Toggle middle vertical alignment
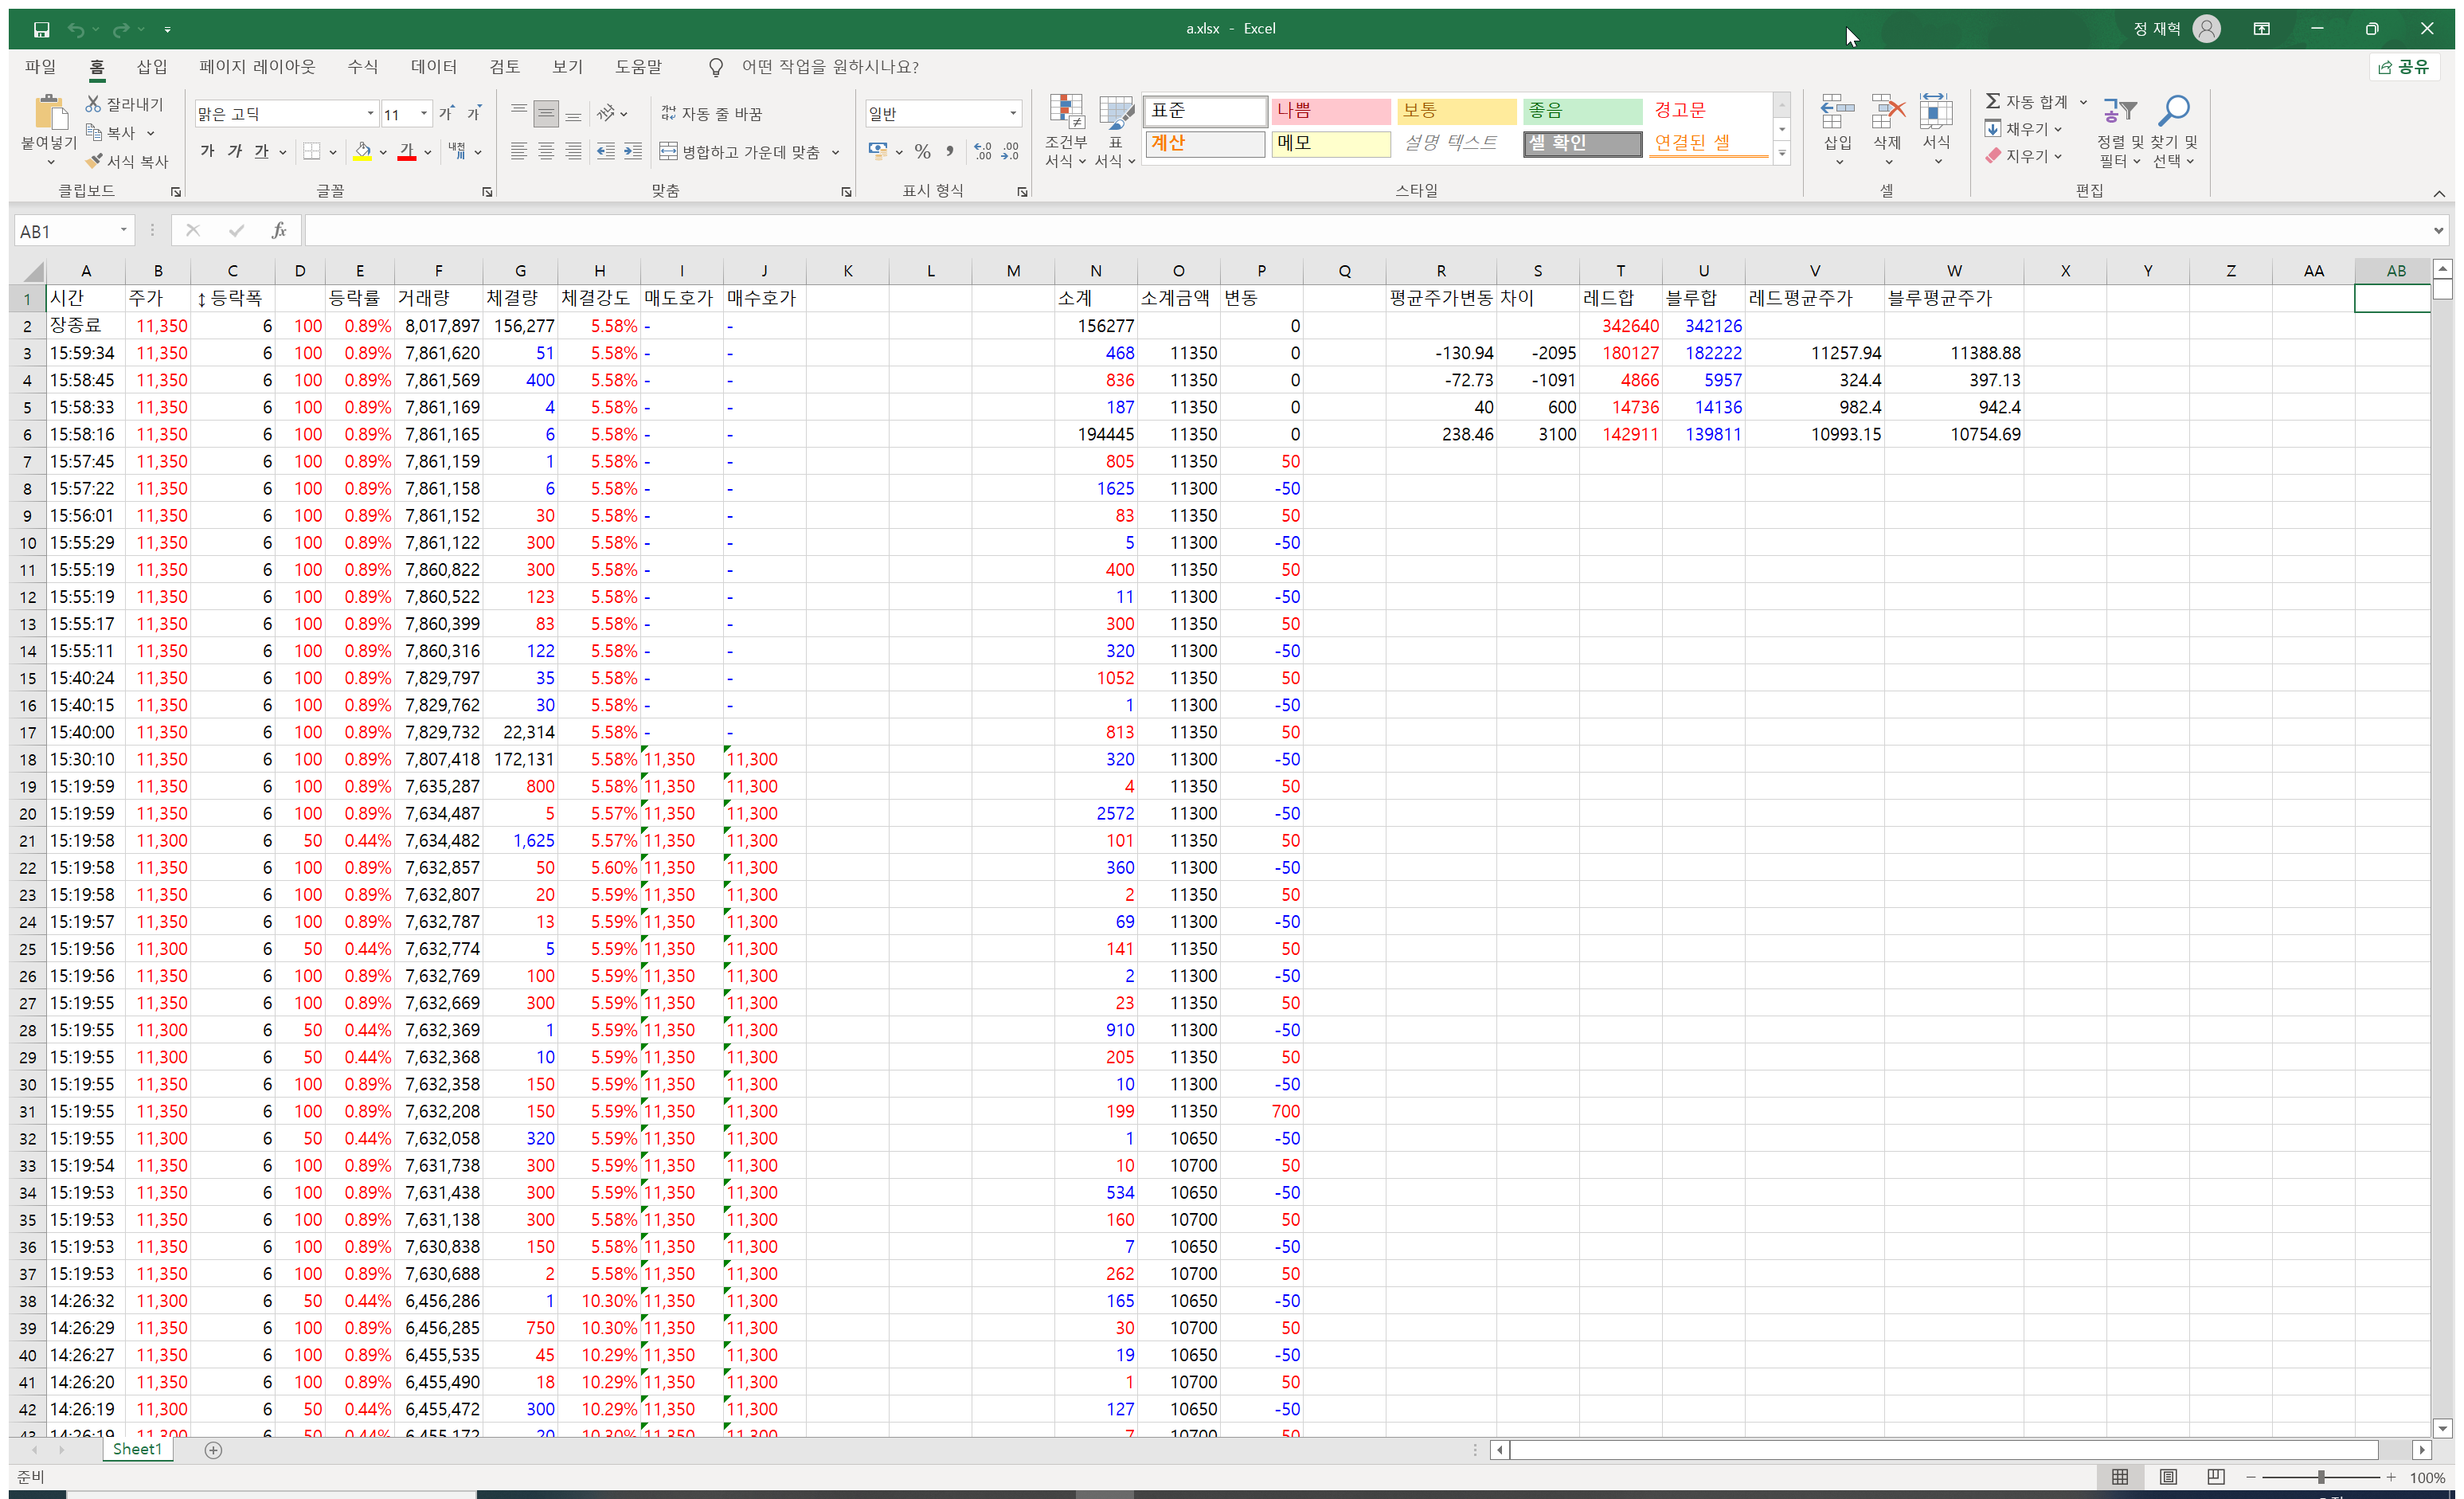This screenshot has height=1499, width=2464. click(x=546, y=114)
